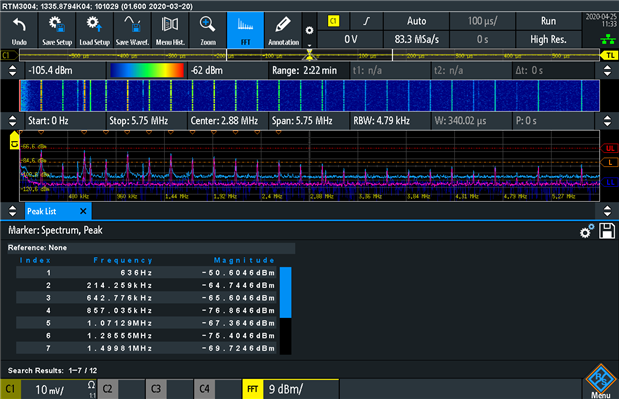Click the spectrogram row right stepper arrows
Screen dimensions: 619x399
pos(607,71)
